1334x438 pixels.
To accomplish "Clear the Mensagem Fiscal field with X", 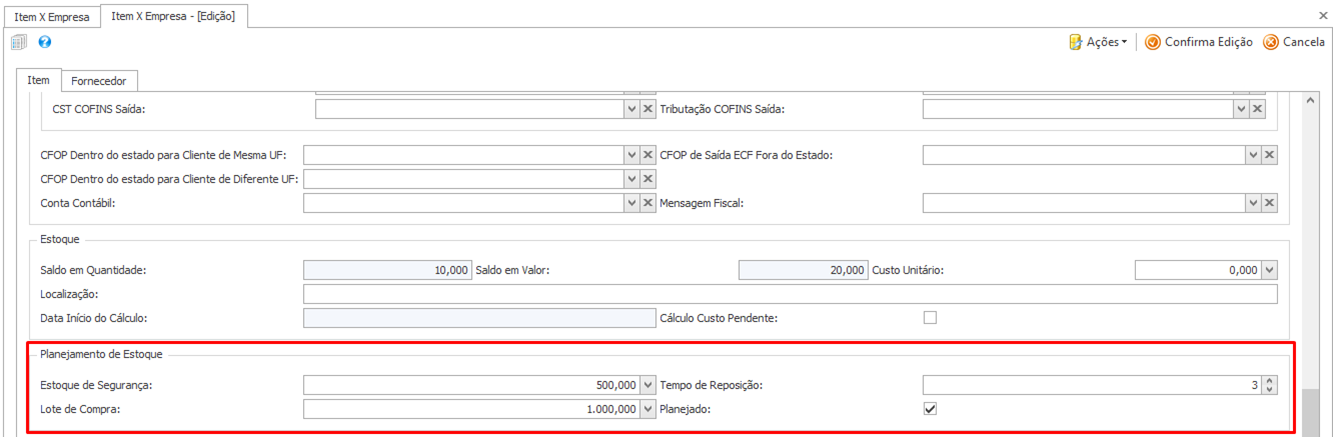I will coord(1269,203).
